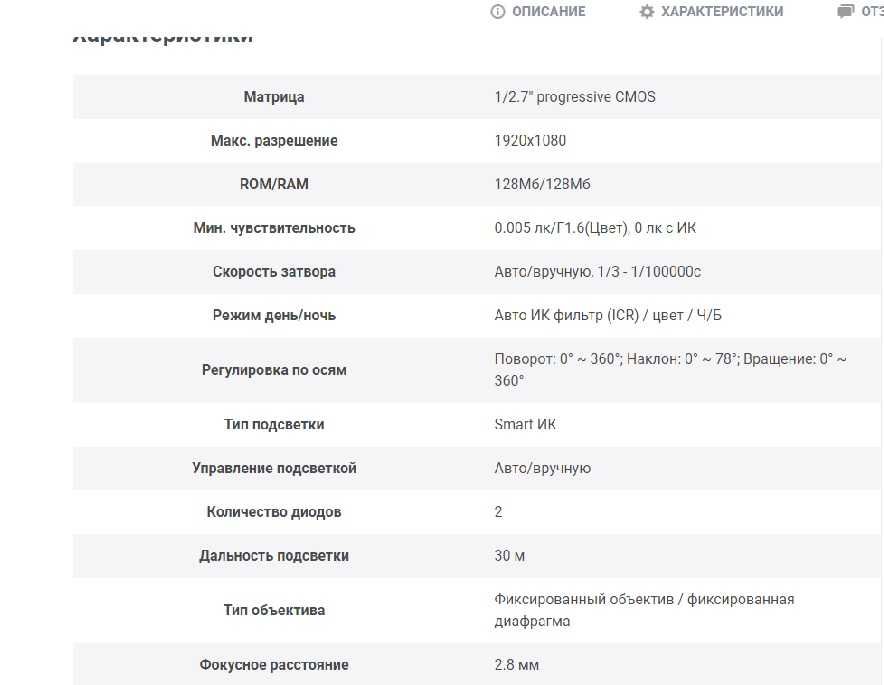
Task: Click the Регулировка по осям label
Action: (274, 370)
